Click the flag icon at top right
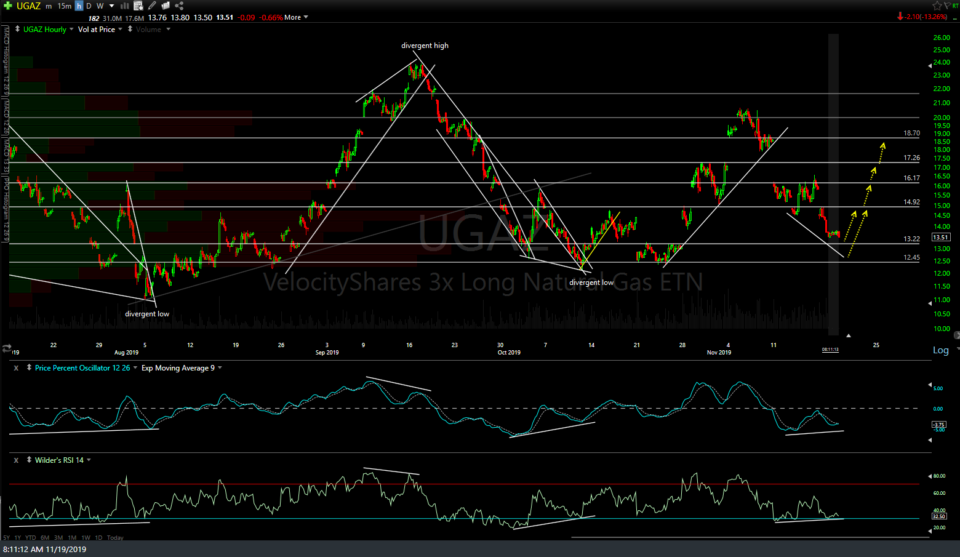This screenshot has height=557, width=960. click(945, 7)
